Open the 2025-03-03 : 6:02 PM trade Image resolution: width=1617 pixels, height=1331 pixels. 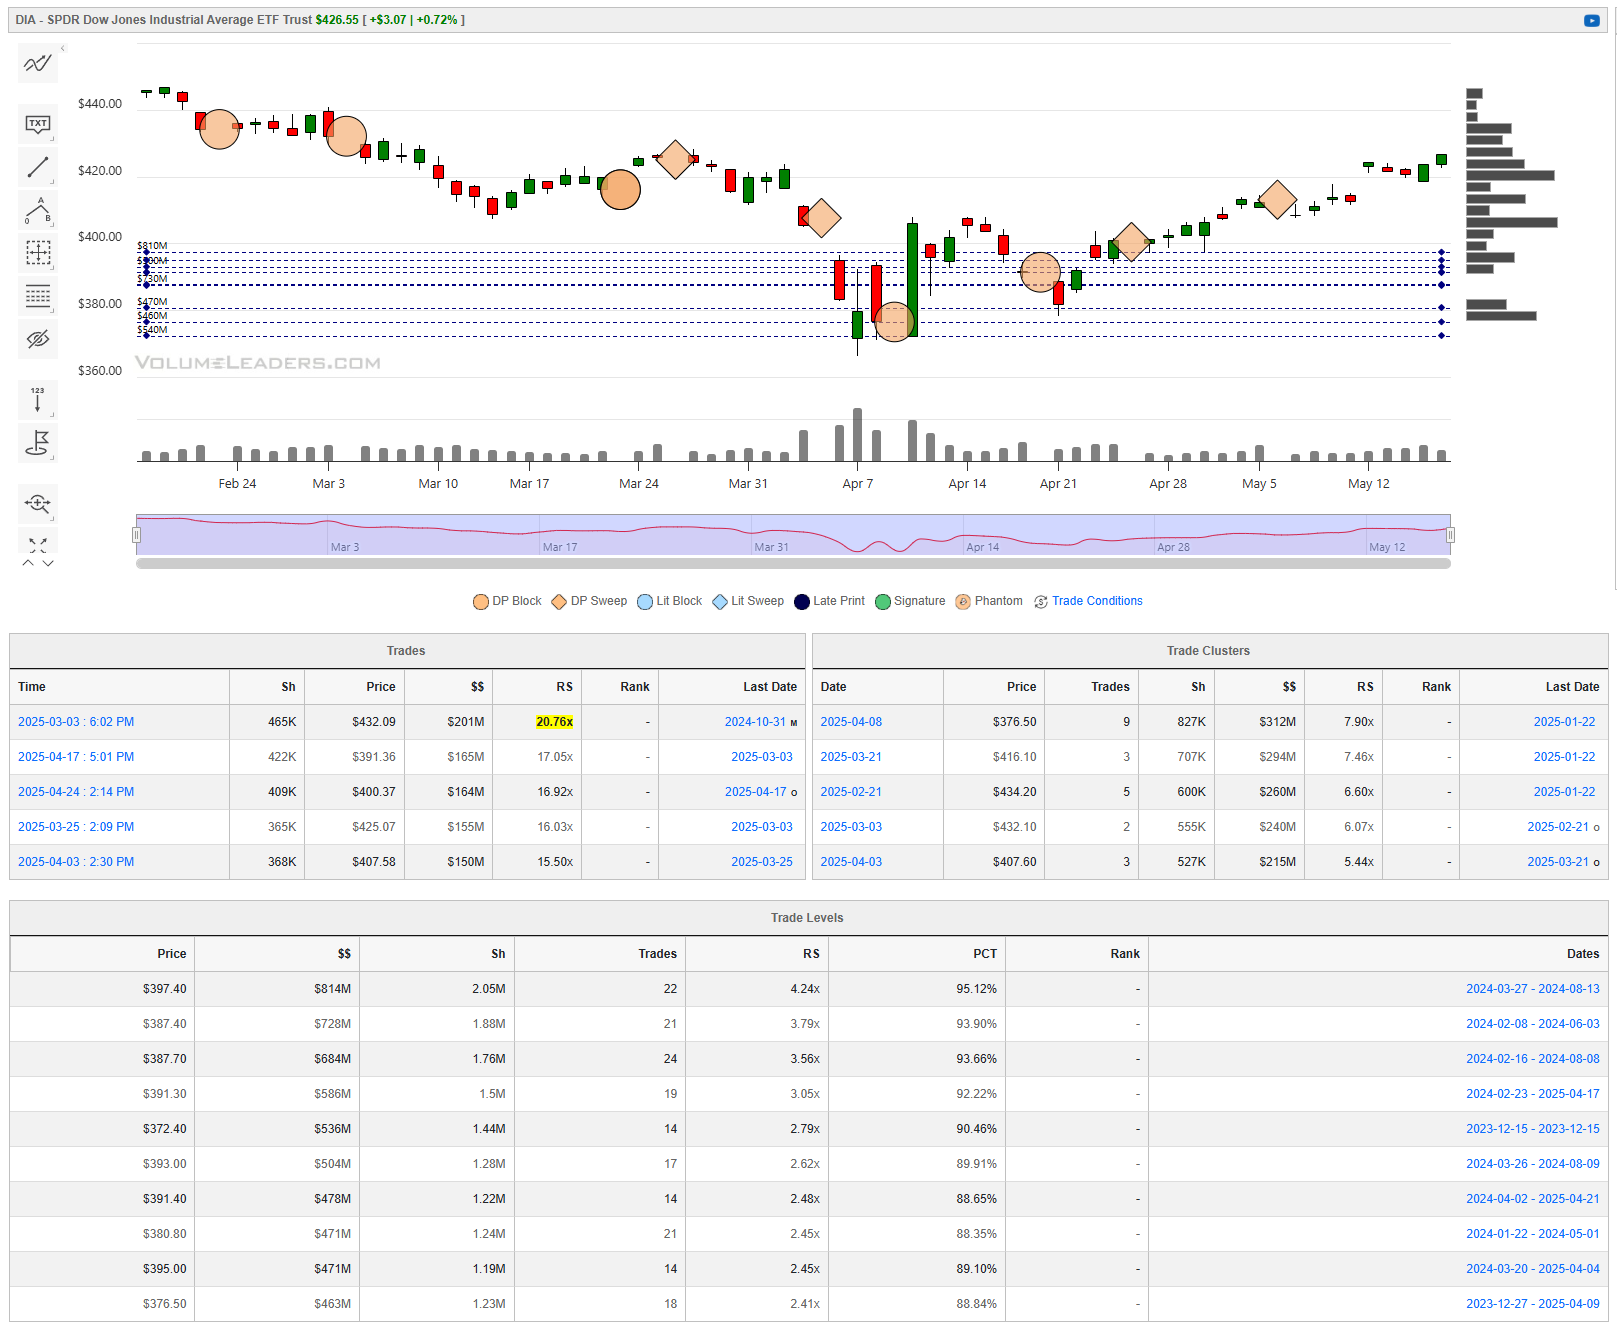pos(76,722)
